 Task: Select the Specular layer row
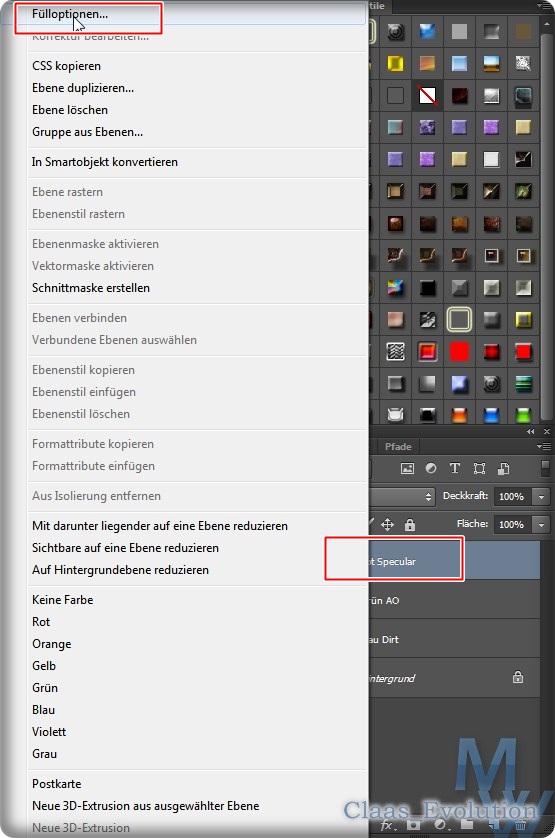tap(454, 561)
